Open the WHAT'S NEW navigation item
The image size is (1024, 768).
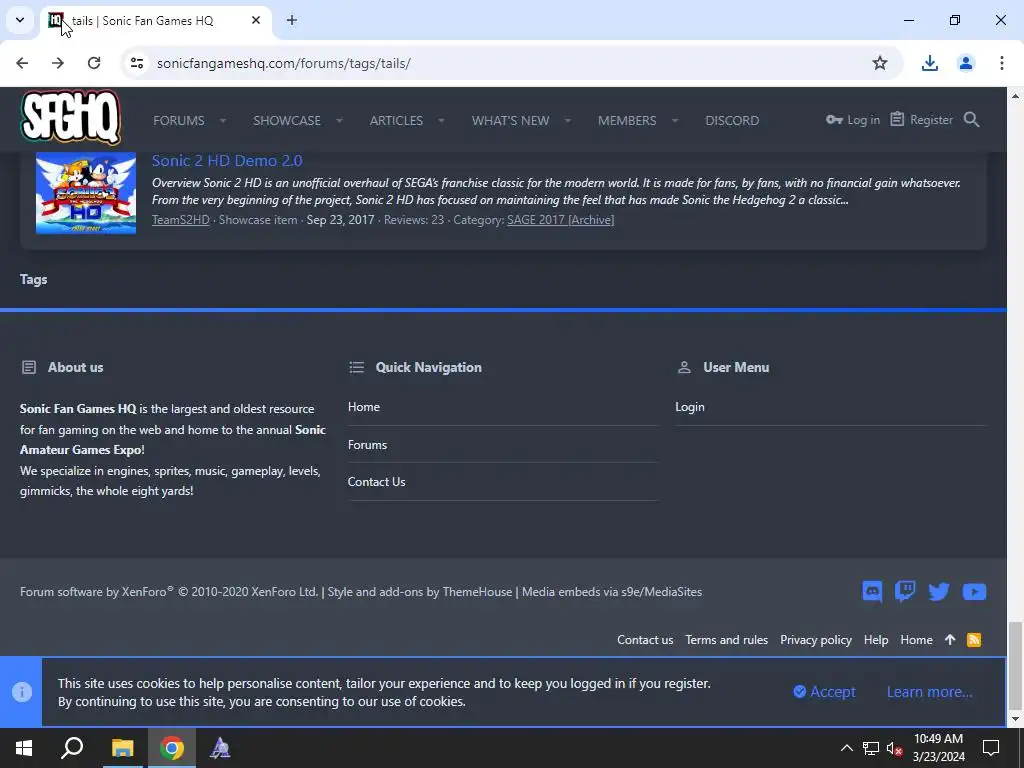click(x=511, y=121)
